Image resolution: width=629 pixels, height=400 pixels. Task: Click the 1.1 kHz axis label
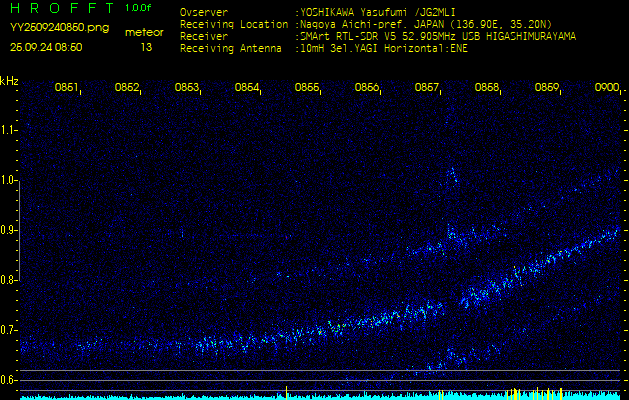click(9, 130)
